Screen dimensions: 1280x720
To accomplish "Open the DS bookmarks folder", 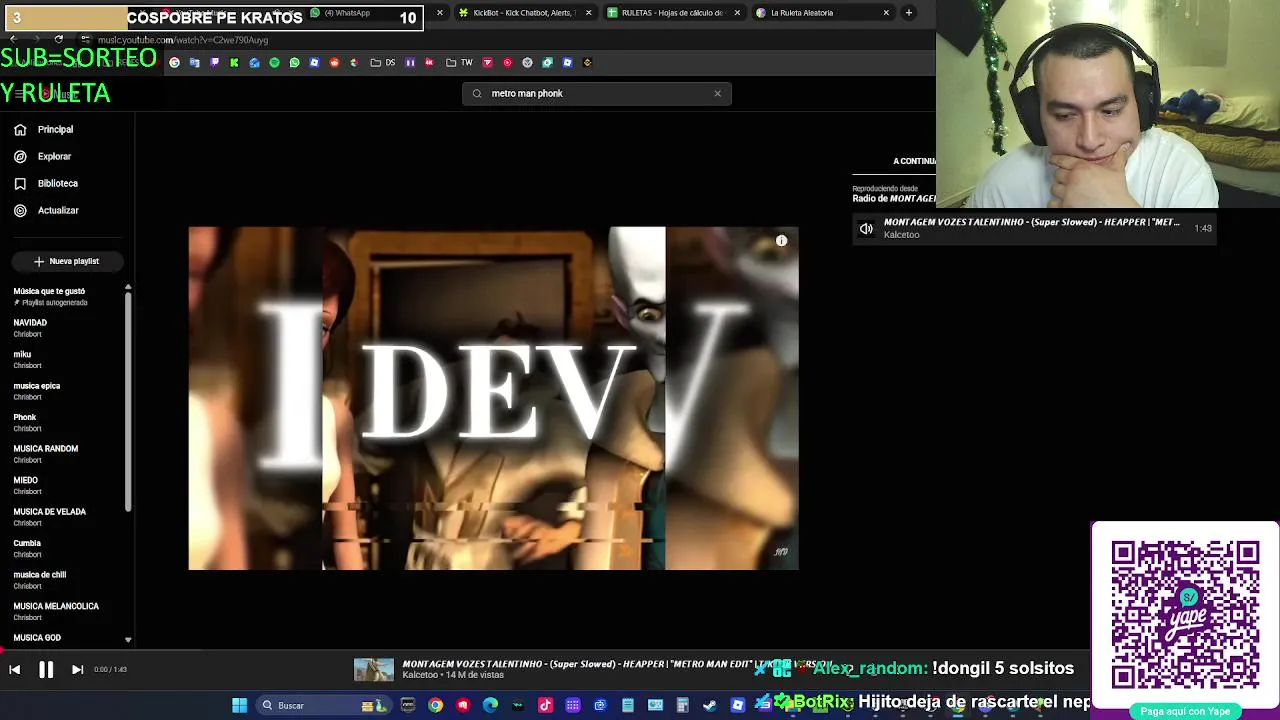I will [383, 62].
